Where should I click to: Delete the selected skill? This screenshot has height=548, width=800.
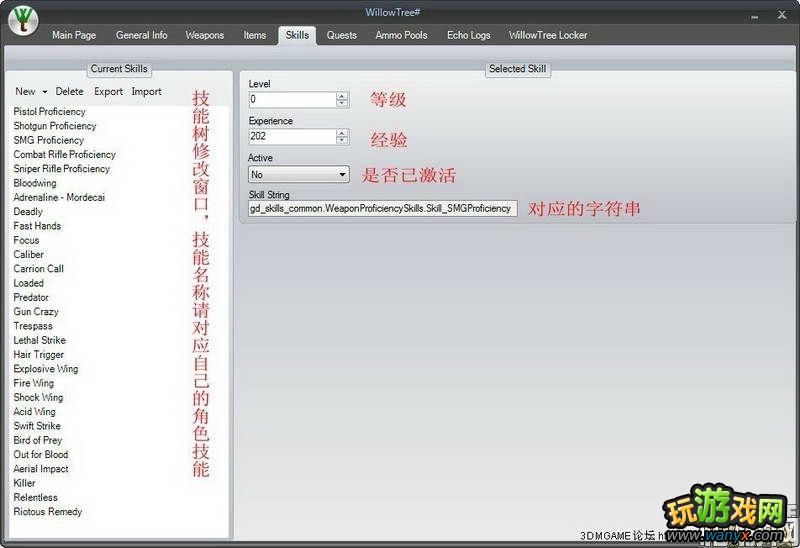[69, 91]
